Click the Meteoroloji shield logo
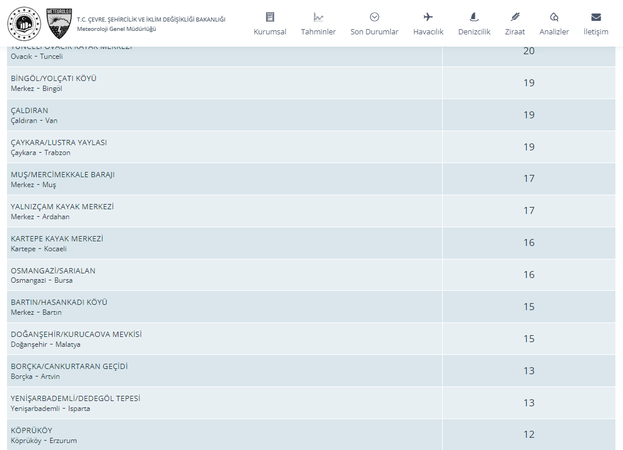The height and width of the screenshot is (450, 623). coord(59,23)
